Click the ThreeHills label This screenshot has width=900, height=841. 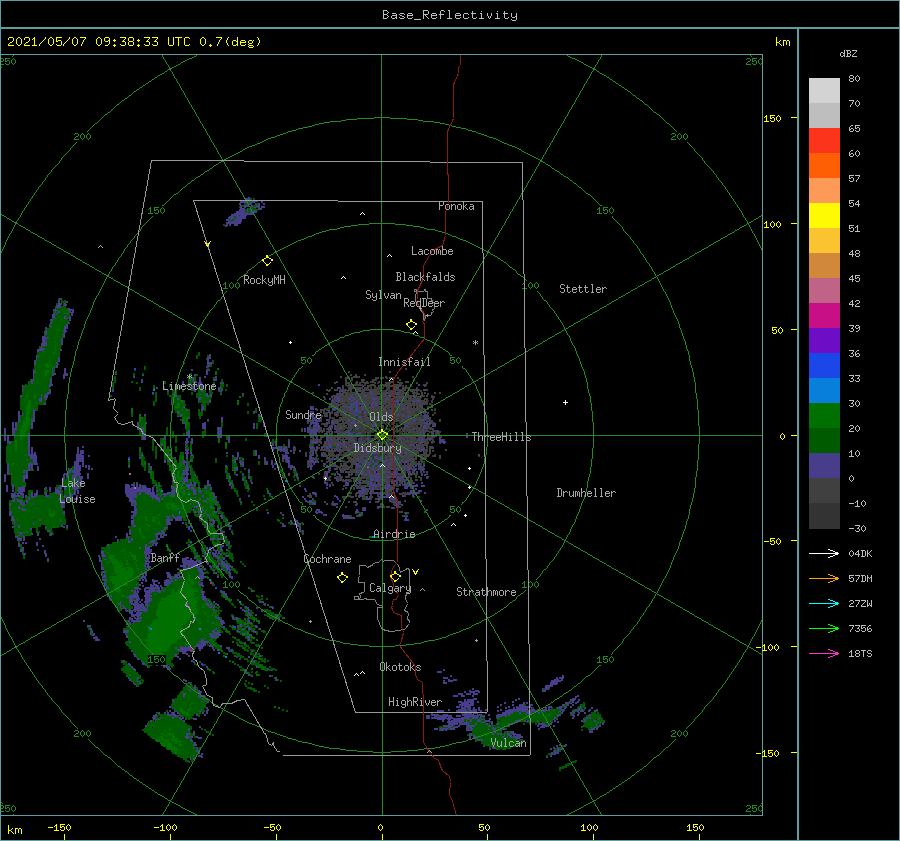click(x=501, y=437)
